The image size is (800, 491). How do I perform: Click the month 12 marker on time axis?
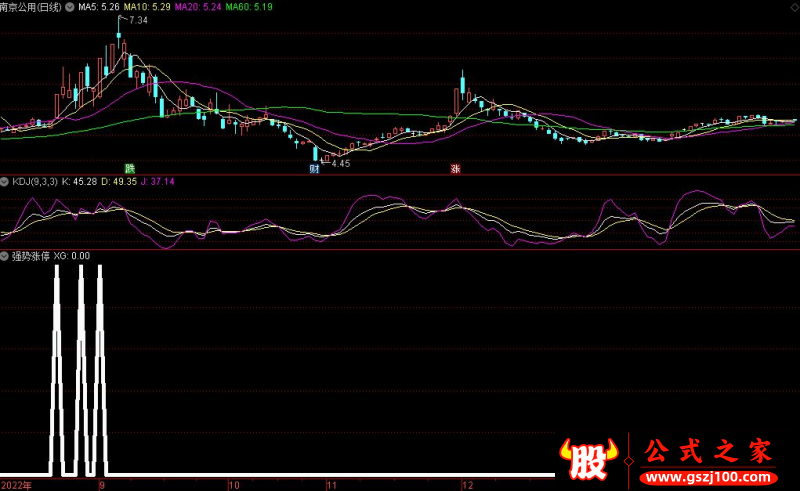tap(466, 485)
